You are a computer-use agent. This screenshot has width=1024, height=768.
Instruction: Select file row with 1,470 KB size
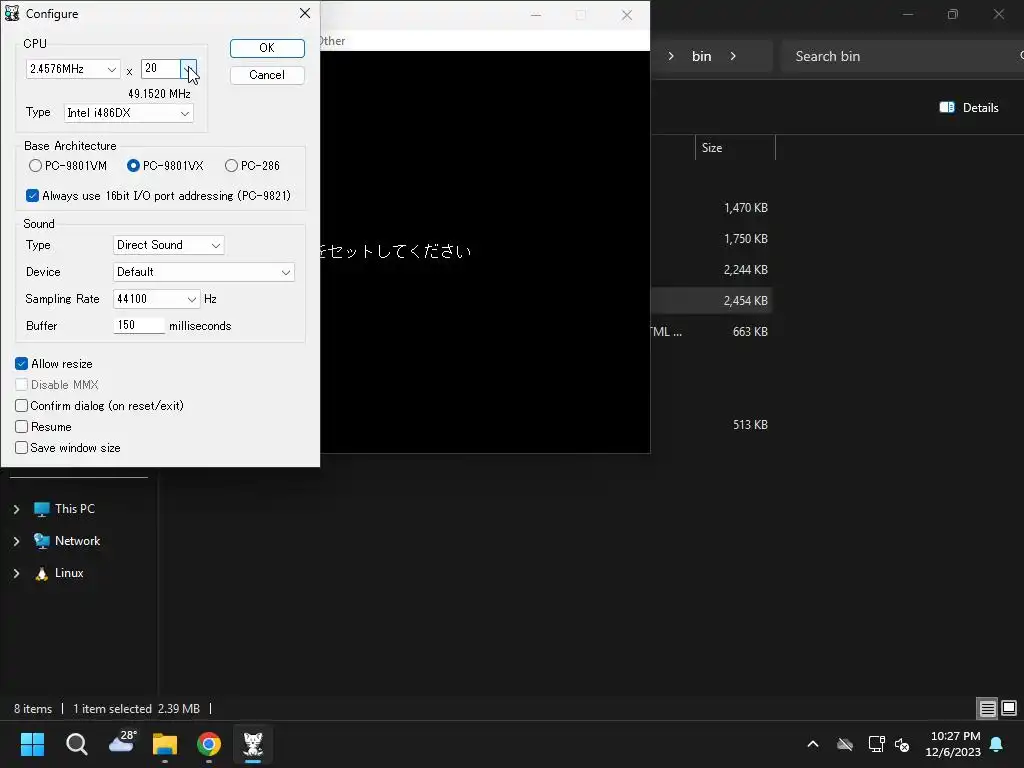[x=711, y=208]
